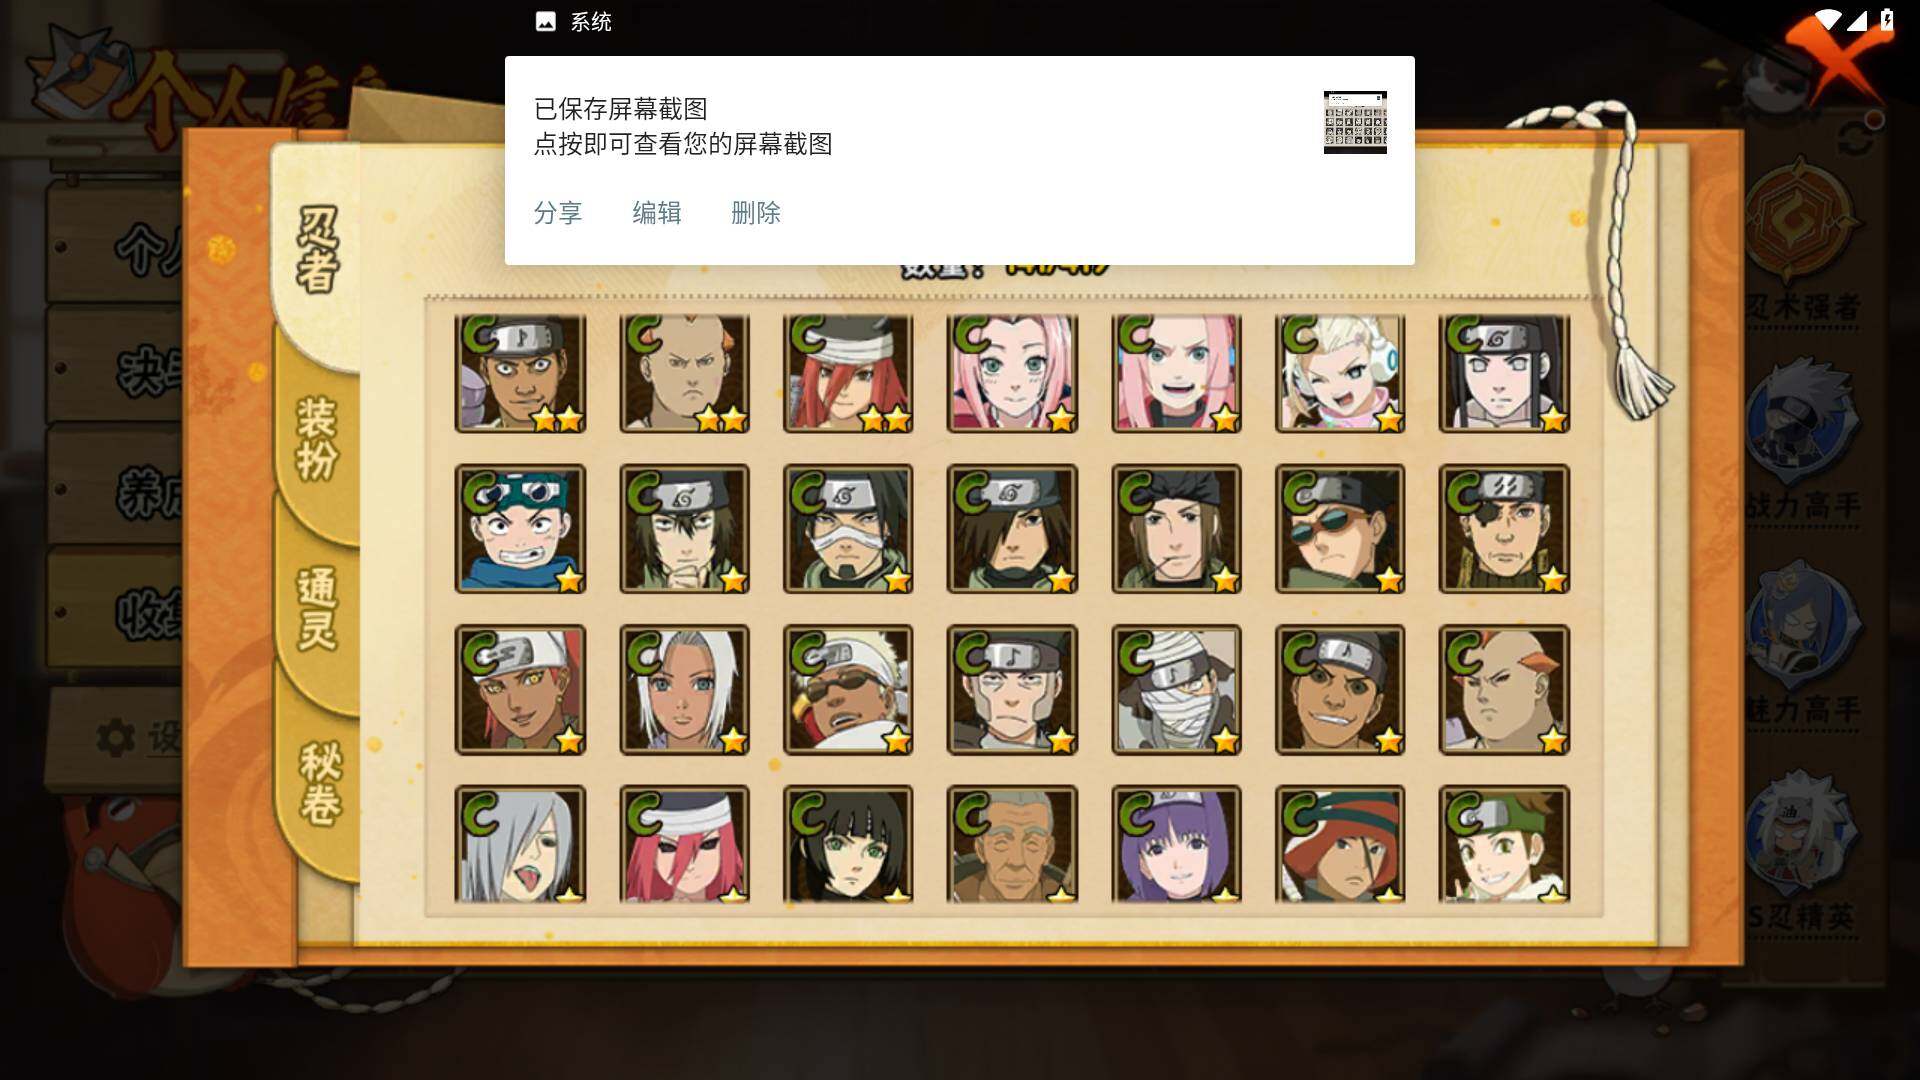
Task: Open the blonde girl with headphones card
Action: (1340, 373)
